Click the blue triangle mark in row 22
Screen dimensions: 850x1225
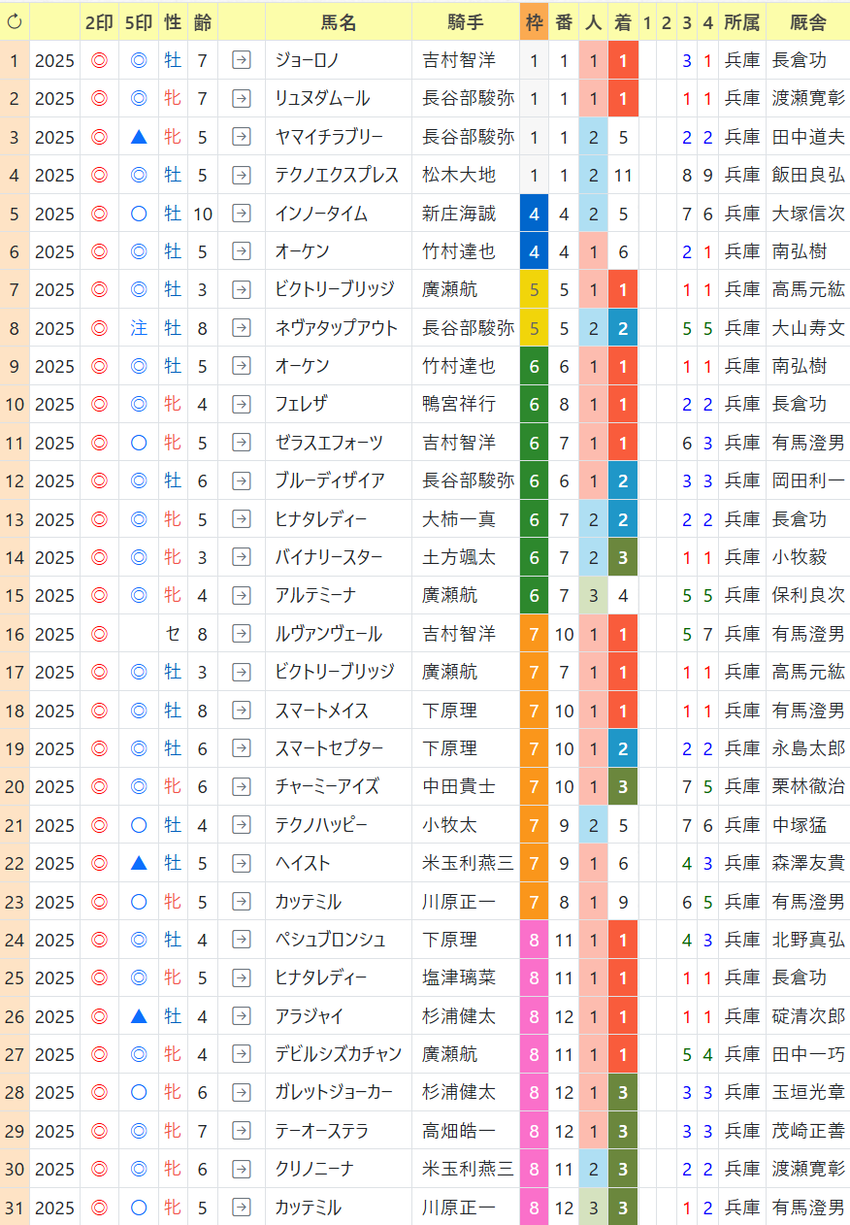pos(139,863)
